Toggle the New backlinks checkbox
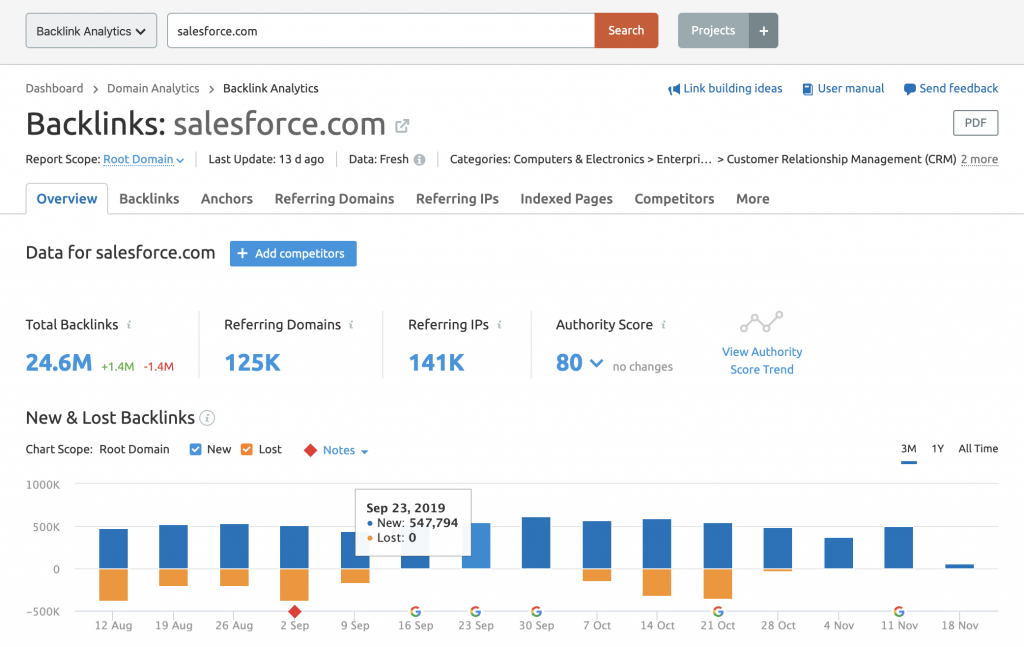The width and height of the screenshot is (1024, 647). (x=196, y=450)
